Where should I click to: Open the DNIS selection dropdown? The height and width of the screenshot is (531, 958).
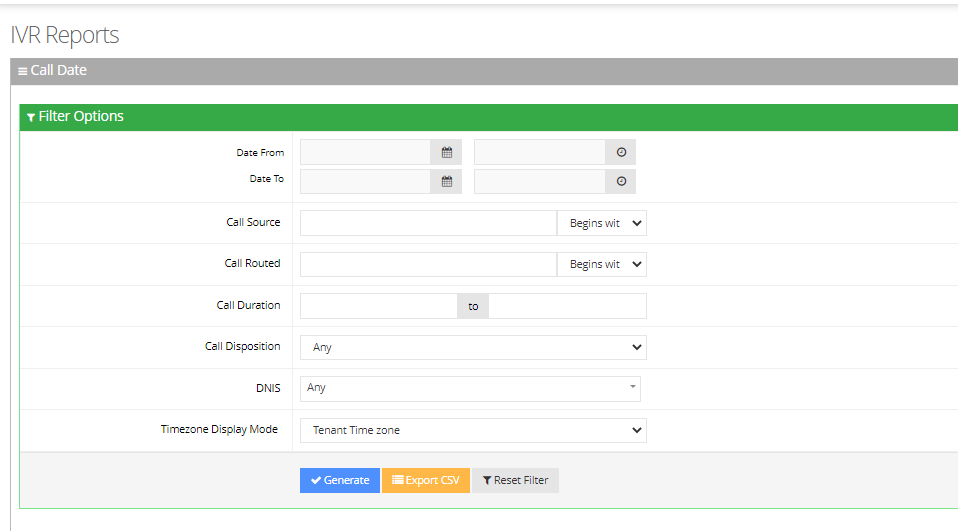click(470, 388)
